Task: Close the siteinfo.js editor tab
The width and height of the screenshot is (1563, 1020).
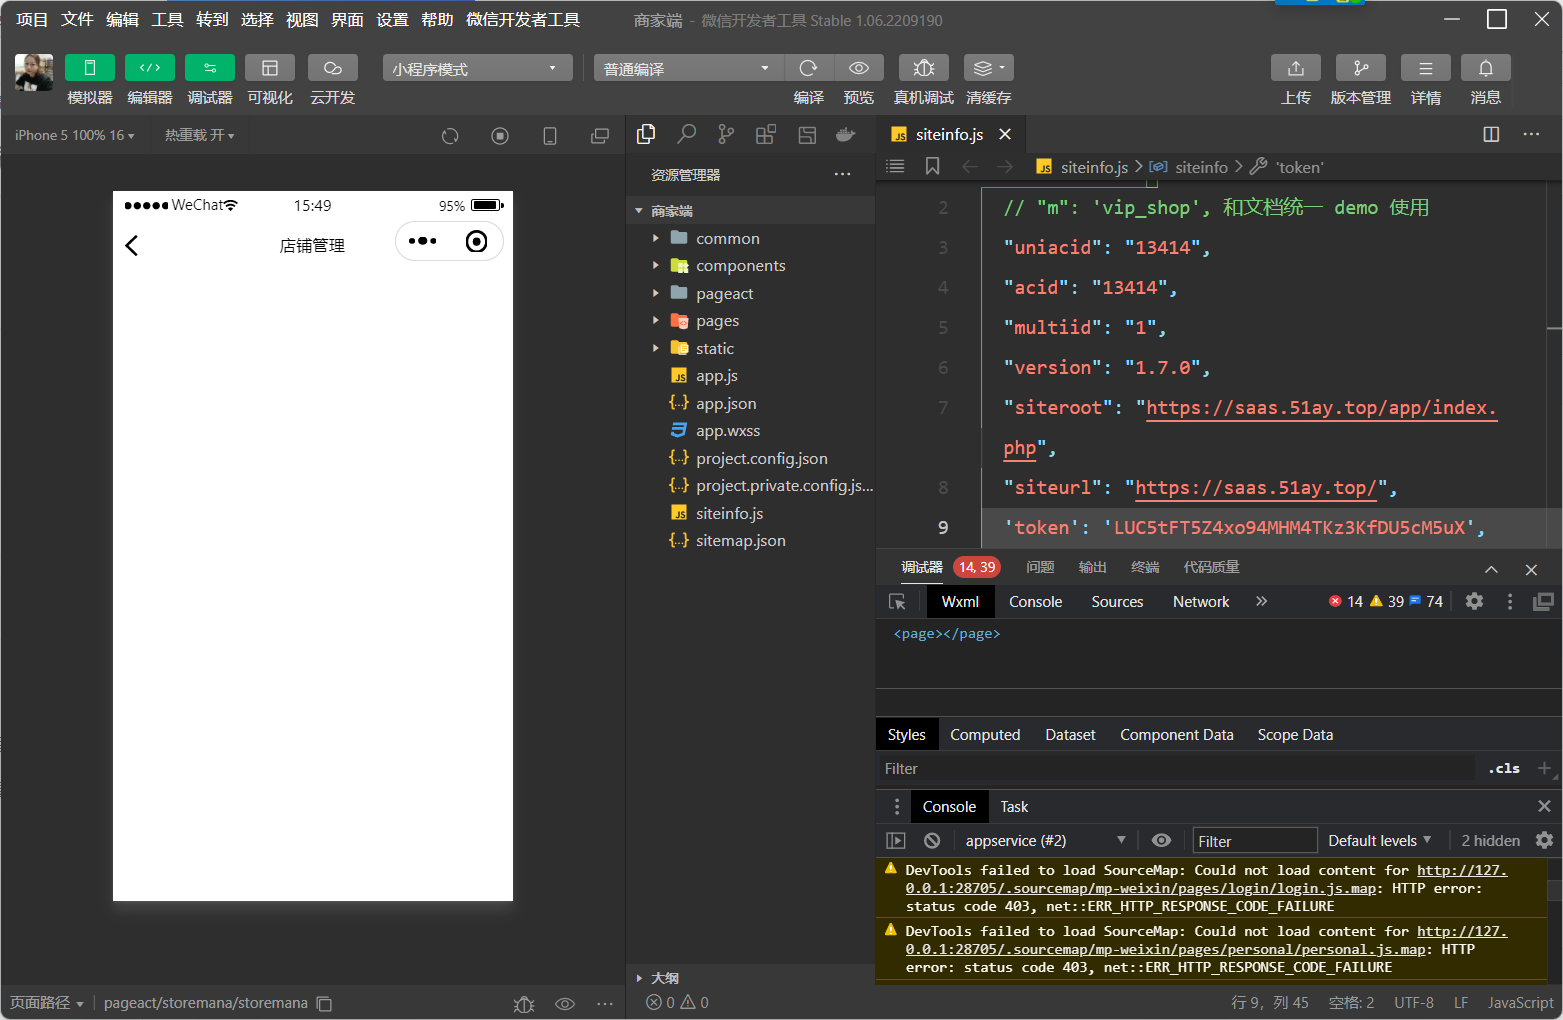Action: 1005,134
